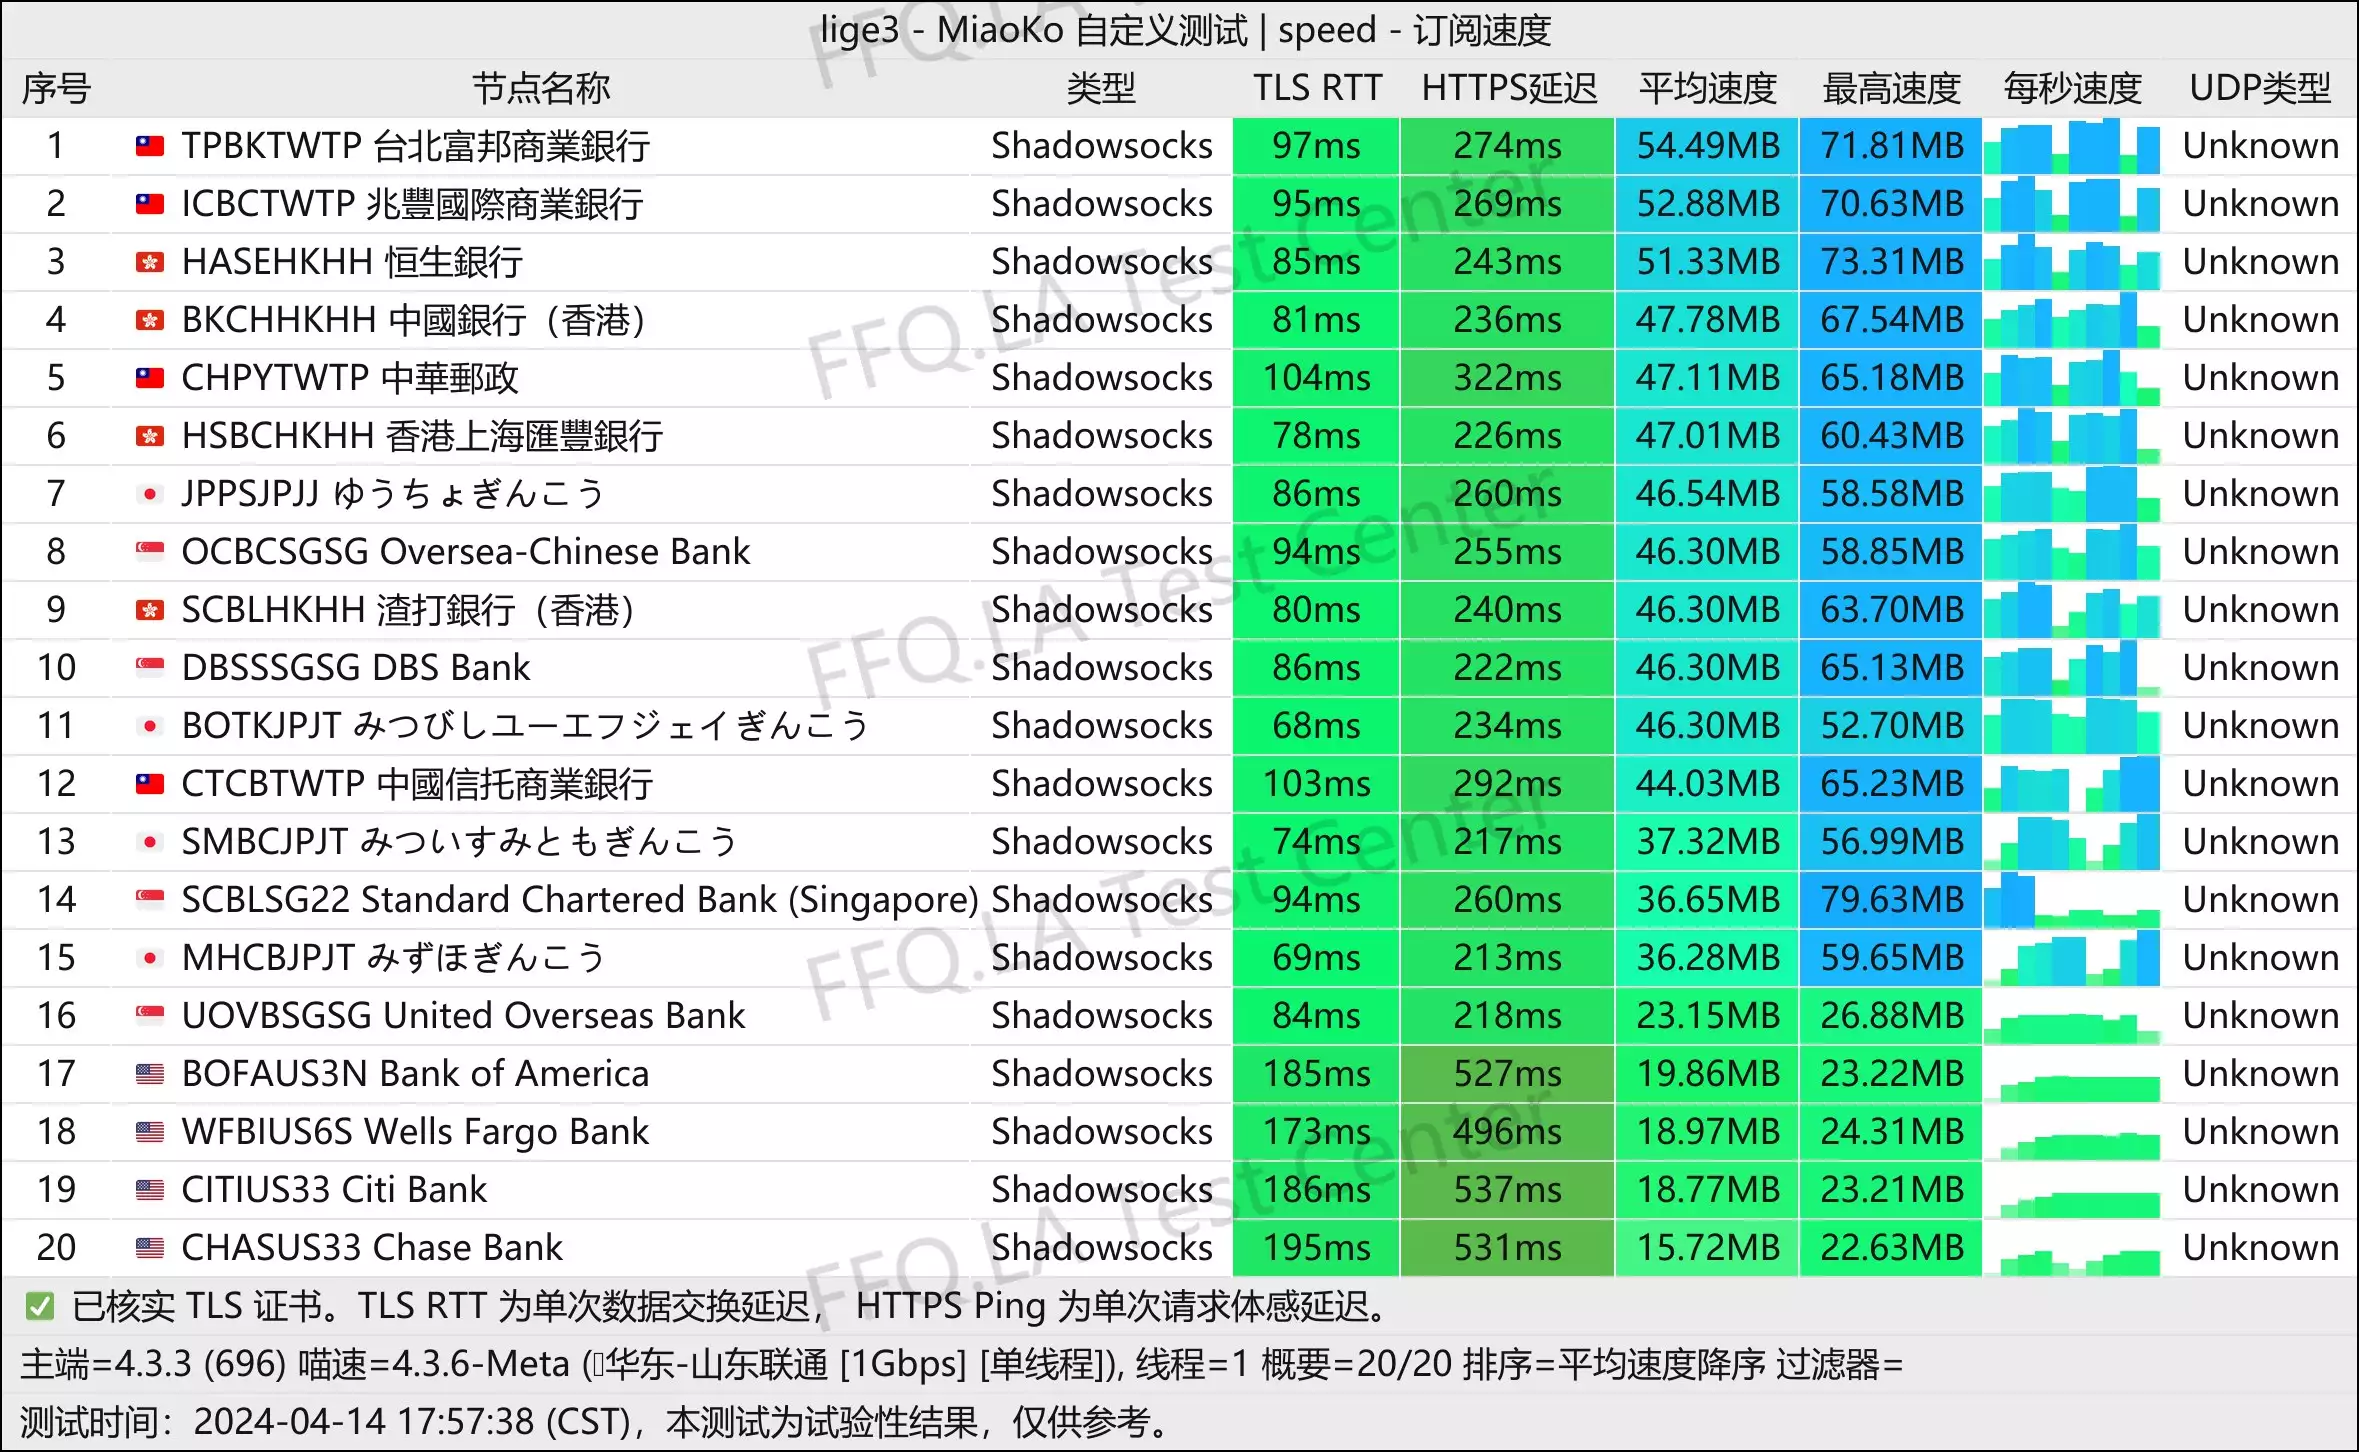Click the Japan flag beside MHCBJPJT
This screenshot has width=2359, height=1452.
[x=150, y=958]
